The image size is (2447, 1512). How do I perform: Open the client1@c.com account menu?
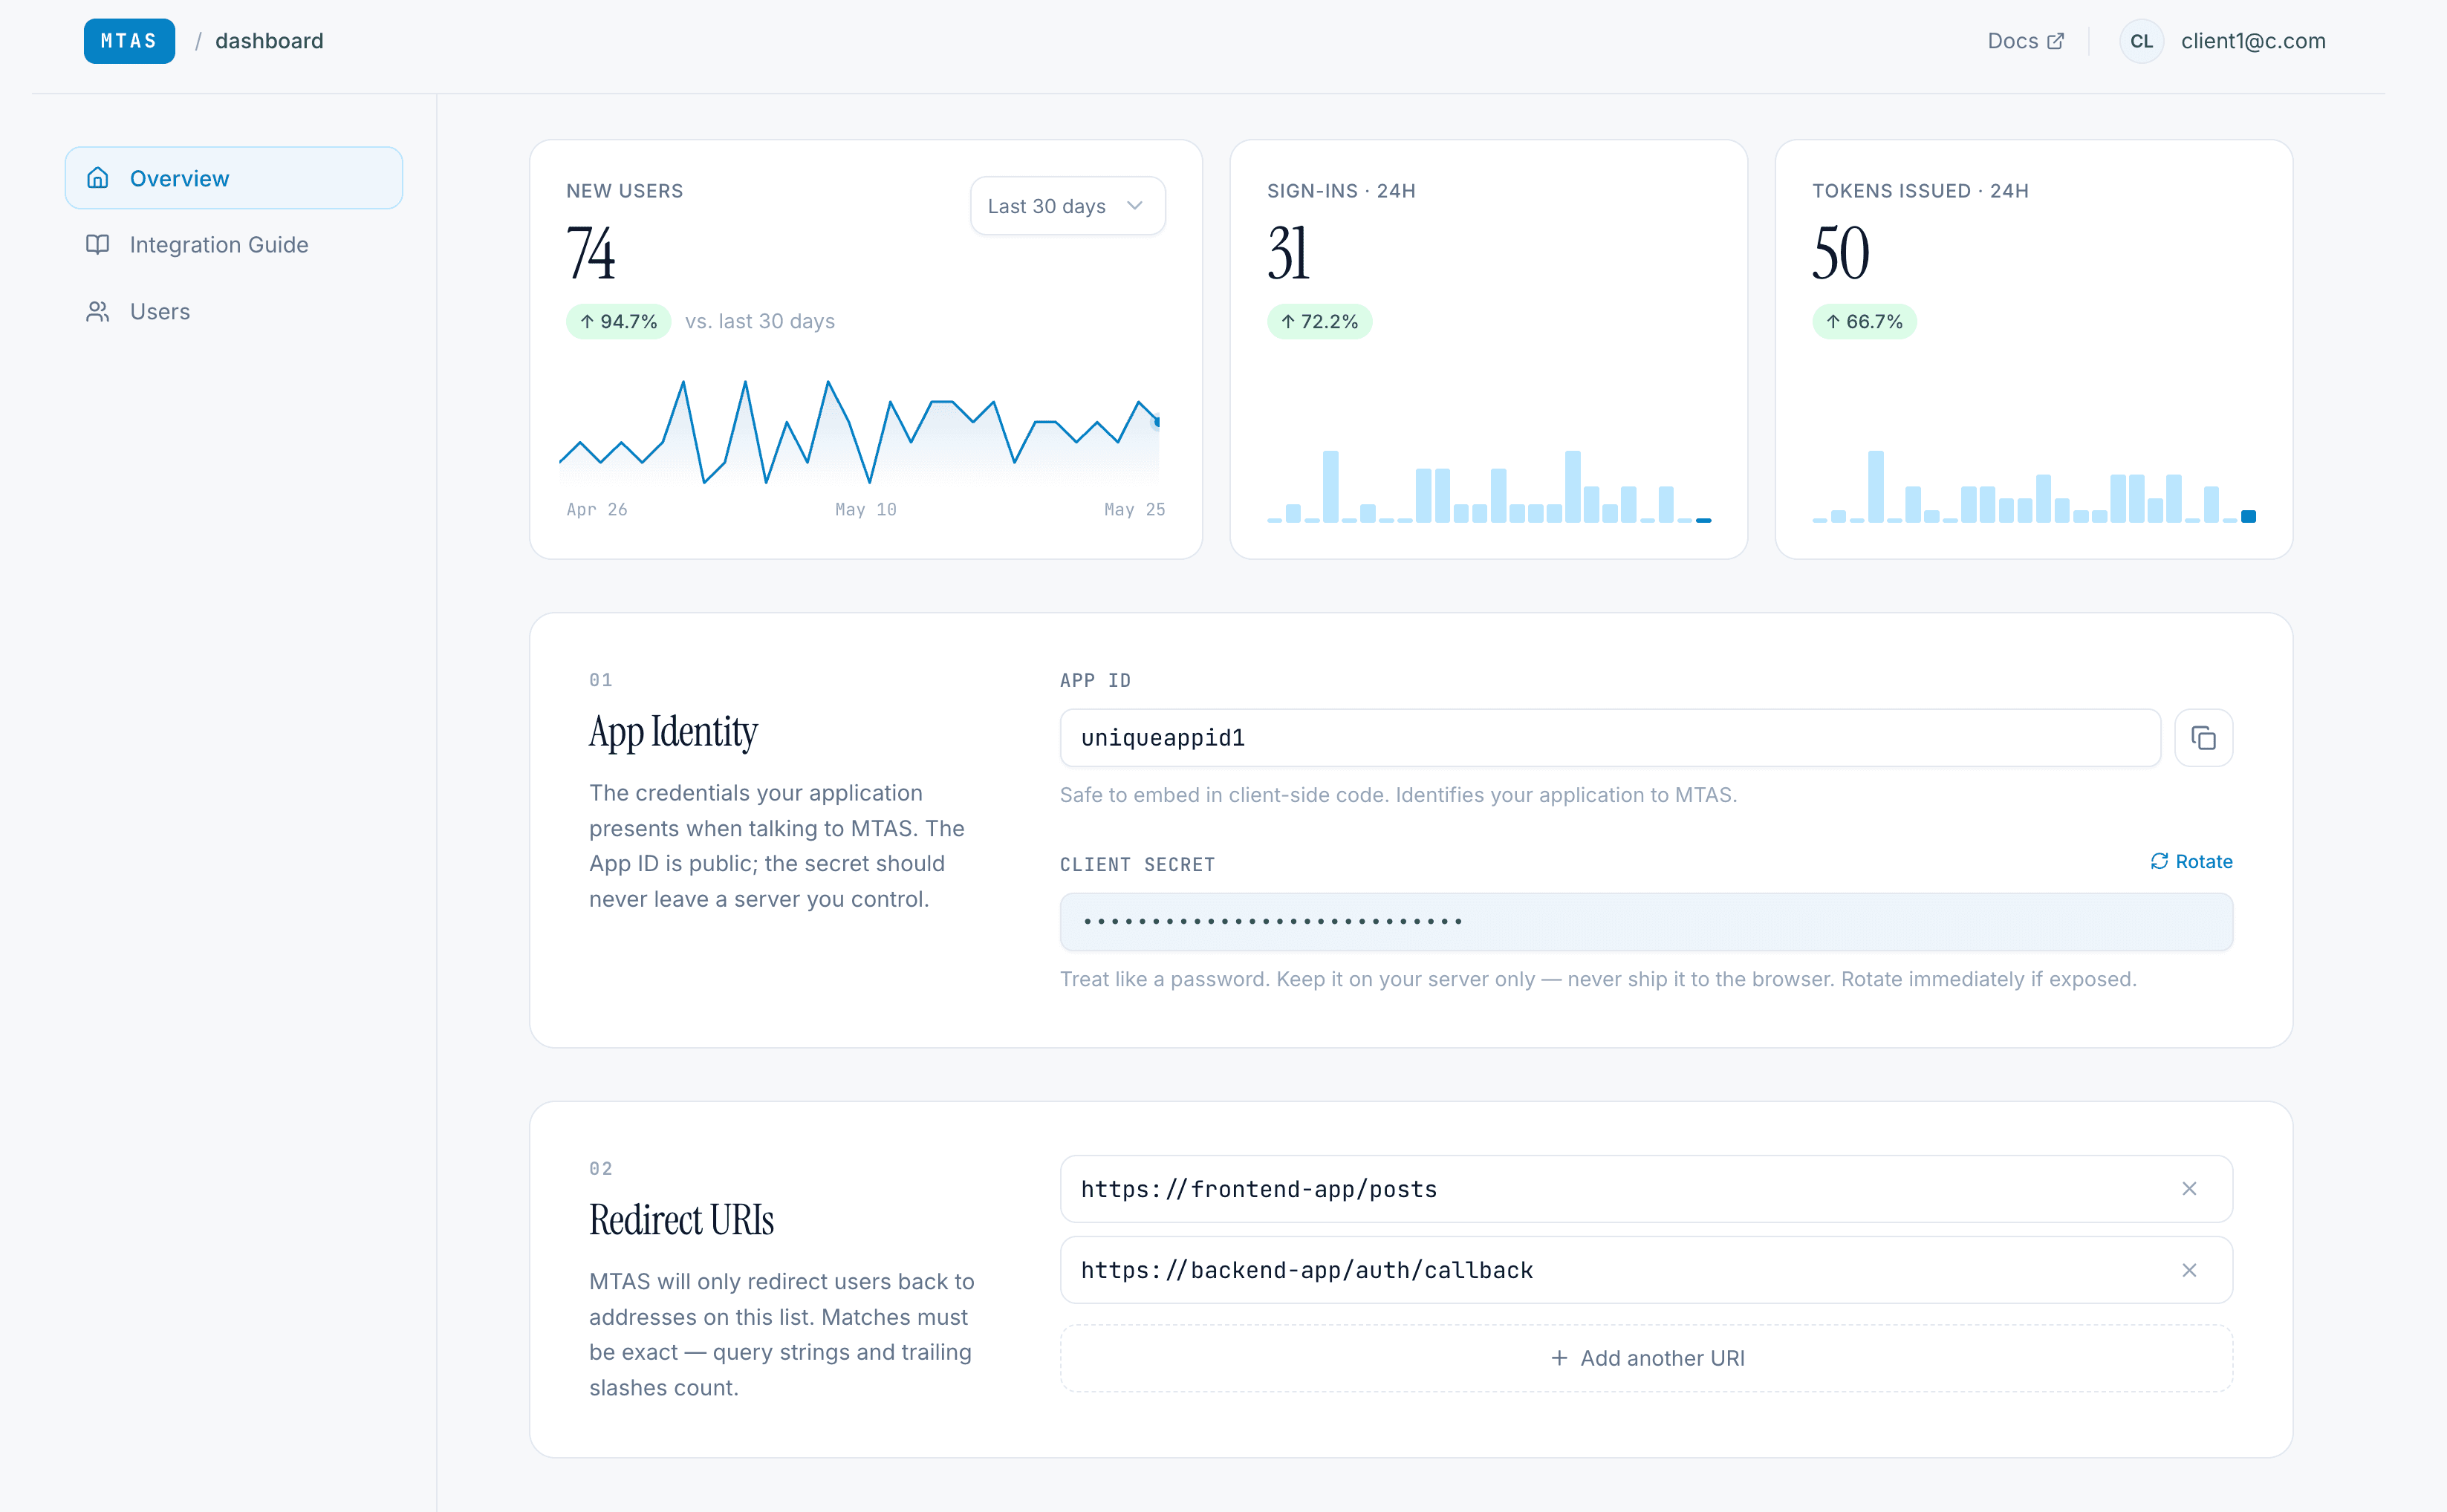2253,41
